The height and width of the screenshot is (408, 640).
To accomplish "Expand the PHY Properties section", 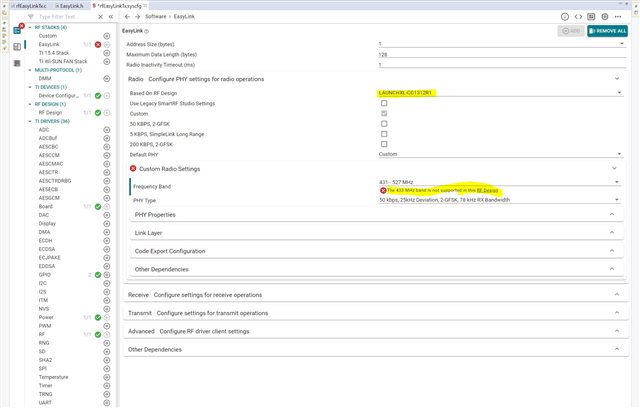I will [x=155, y=215].
